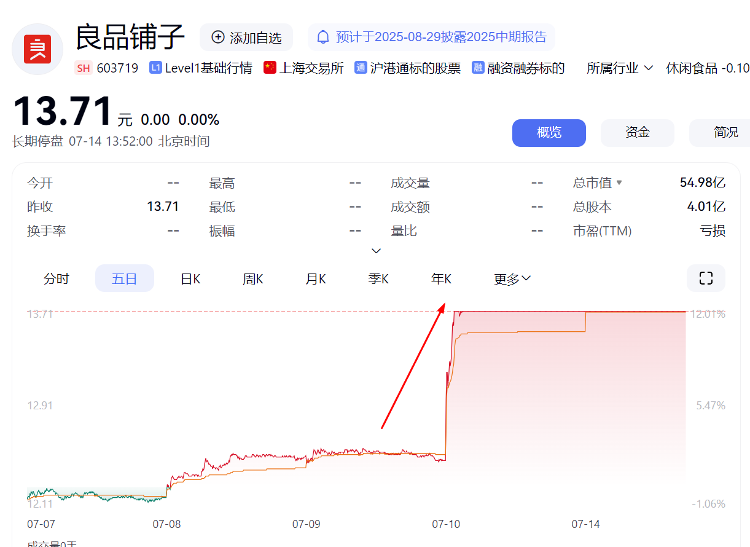Select the 月K chart period
The image size is (750, 547).
(x=315, y=278)
